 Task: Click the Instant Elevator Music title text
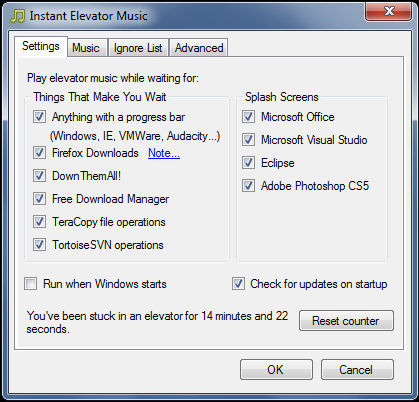click(88, 16)
